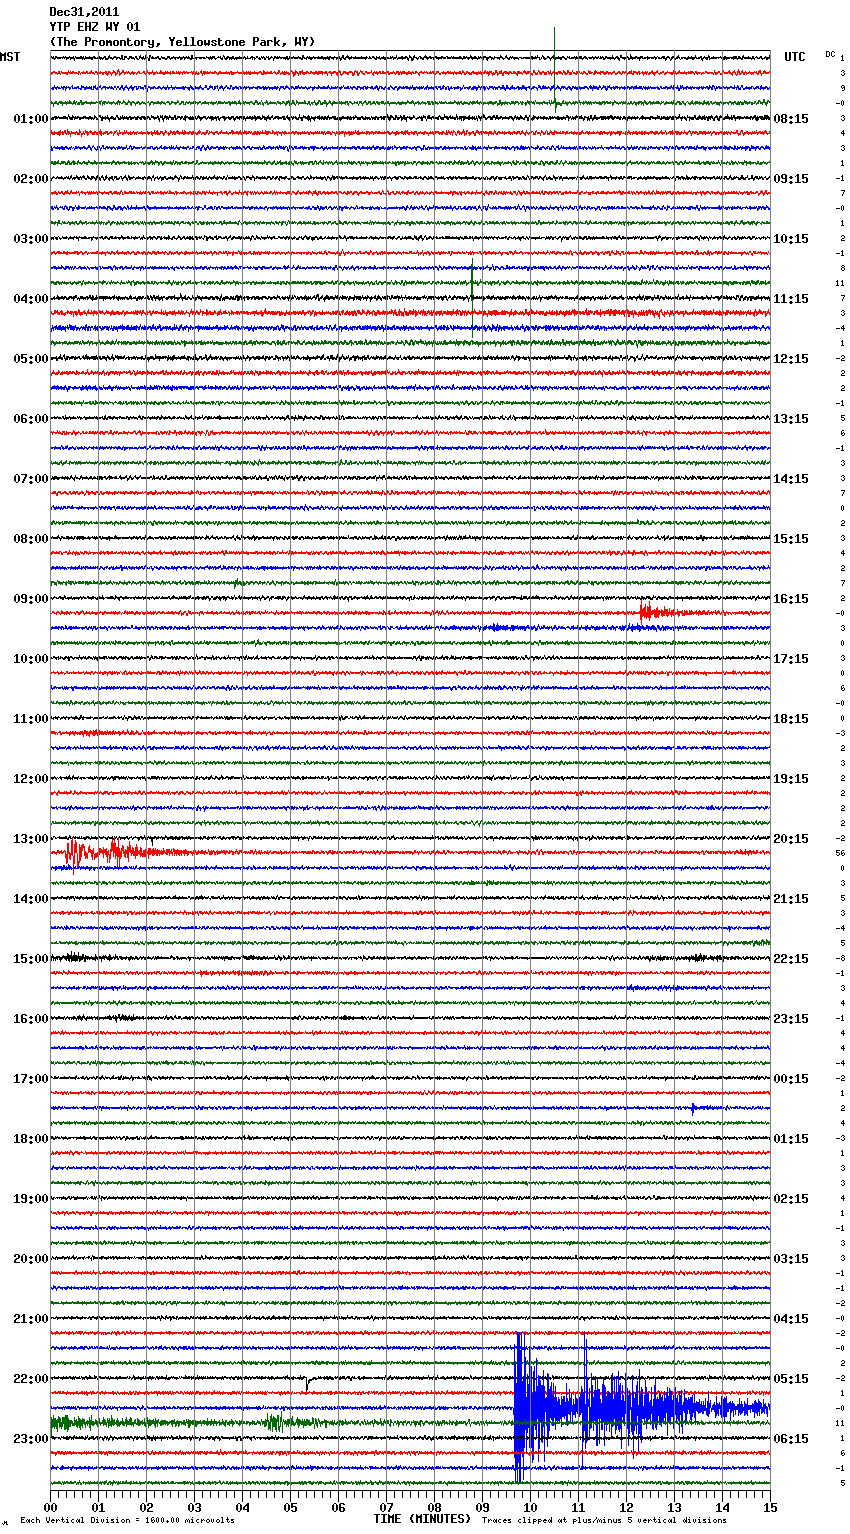Select the 02:00 MST time label
Image resolution: width=850 pixels, height=1534 pixels.
(x=31, y=179)
